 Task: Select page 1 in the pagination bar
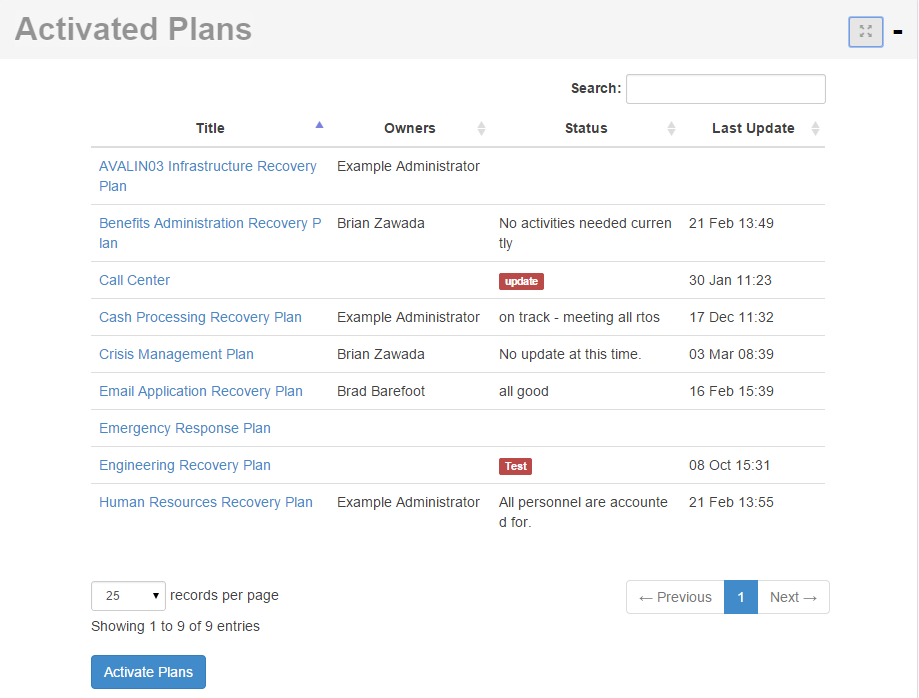[x=741, y=596]
